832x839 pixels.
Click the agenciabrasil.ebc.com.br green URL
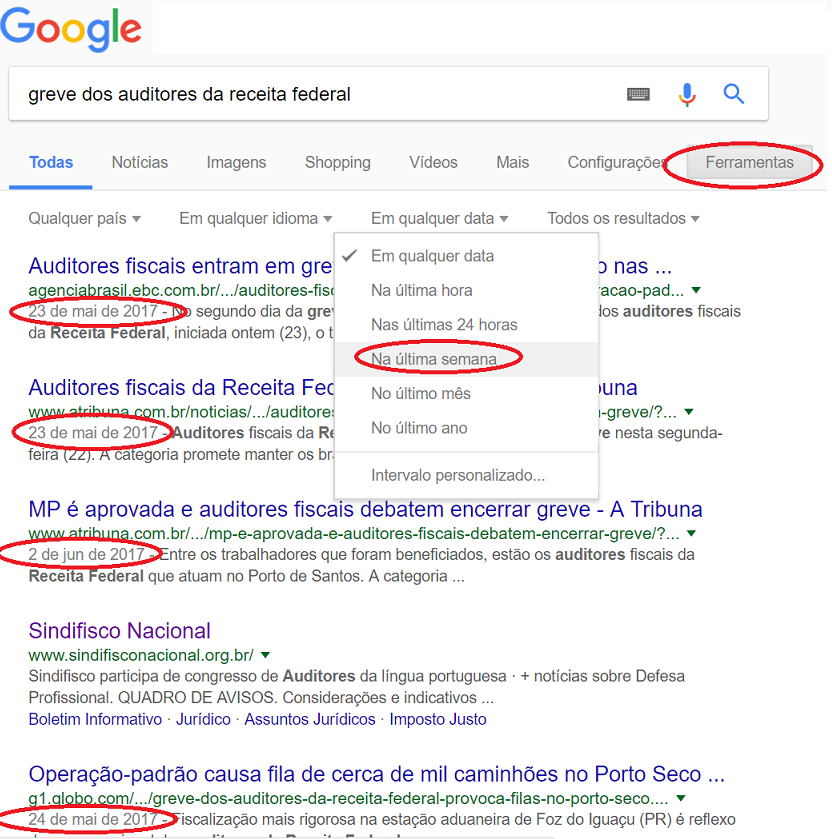tap(181, 291)
